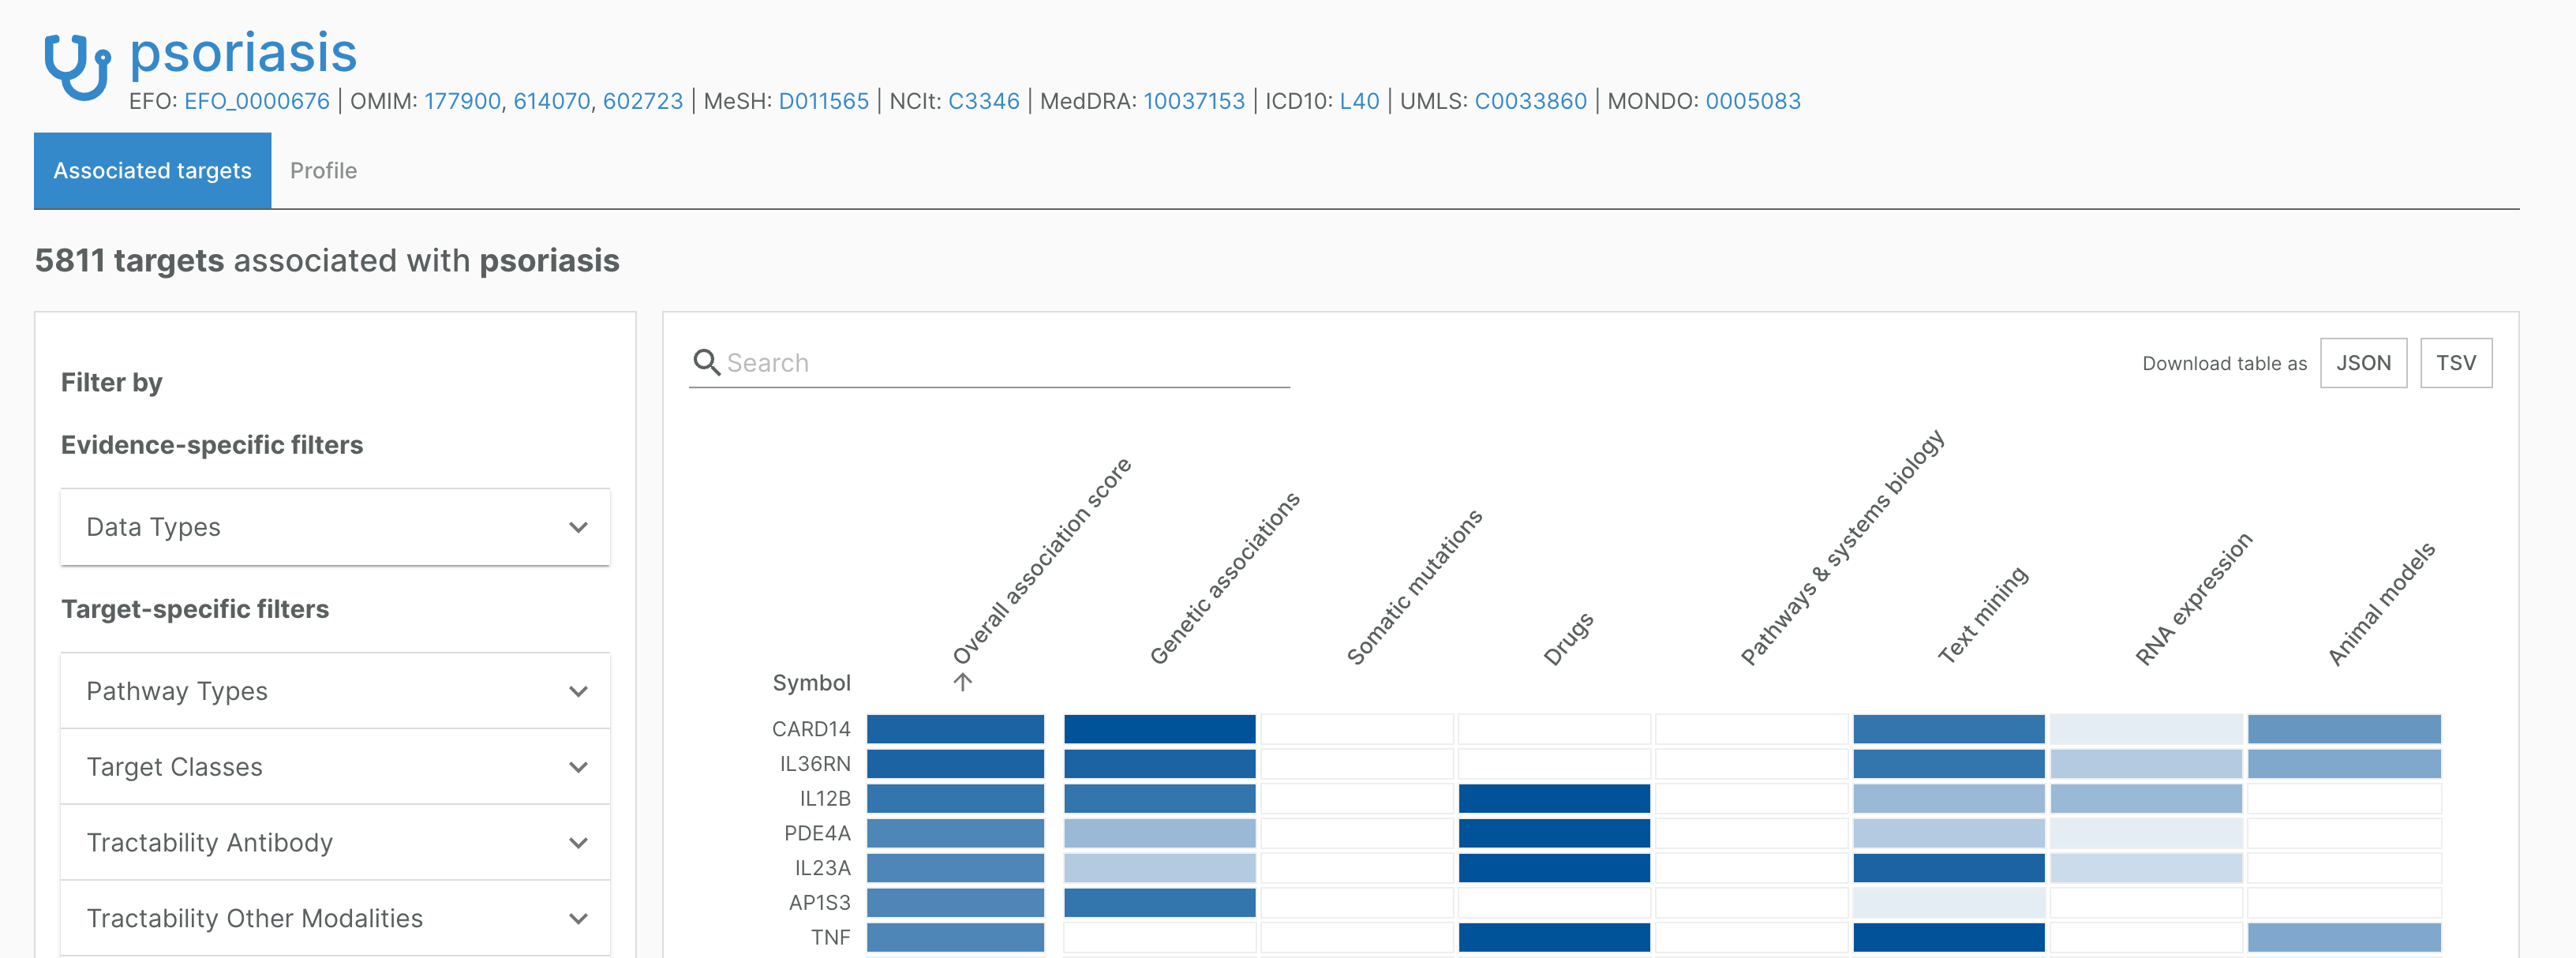Image resolution: width=2576 pixels, height=958 pixels.
Task: Click the stethoscope disease icon
Action: [x=76, y=66]
